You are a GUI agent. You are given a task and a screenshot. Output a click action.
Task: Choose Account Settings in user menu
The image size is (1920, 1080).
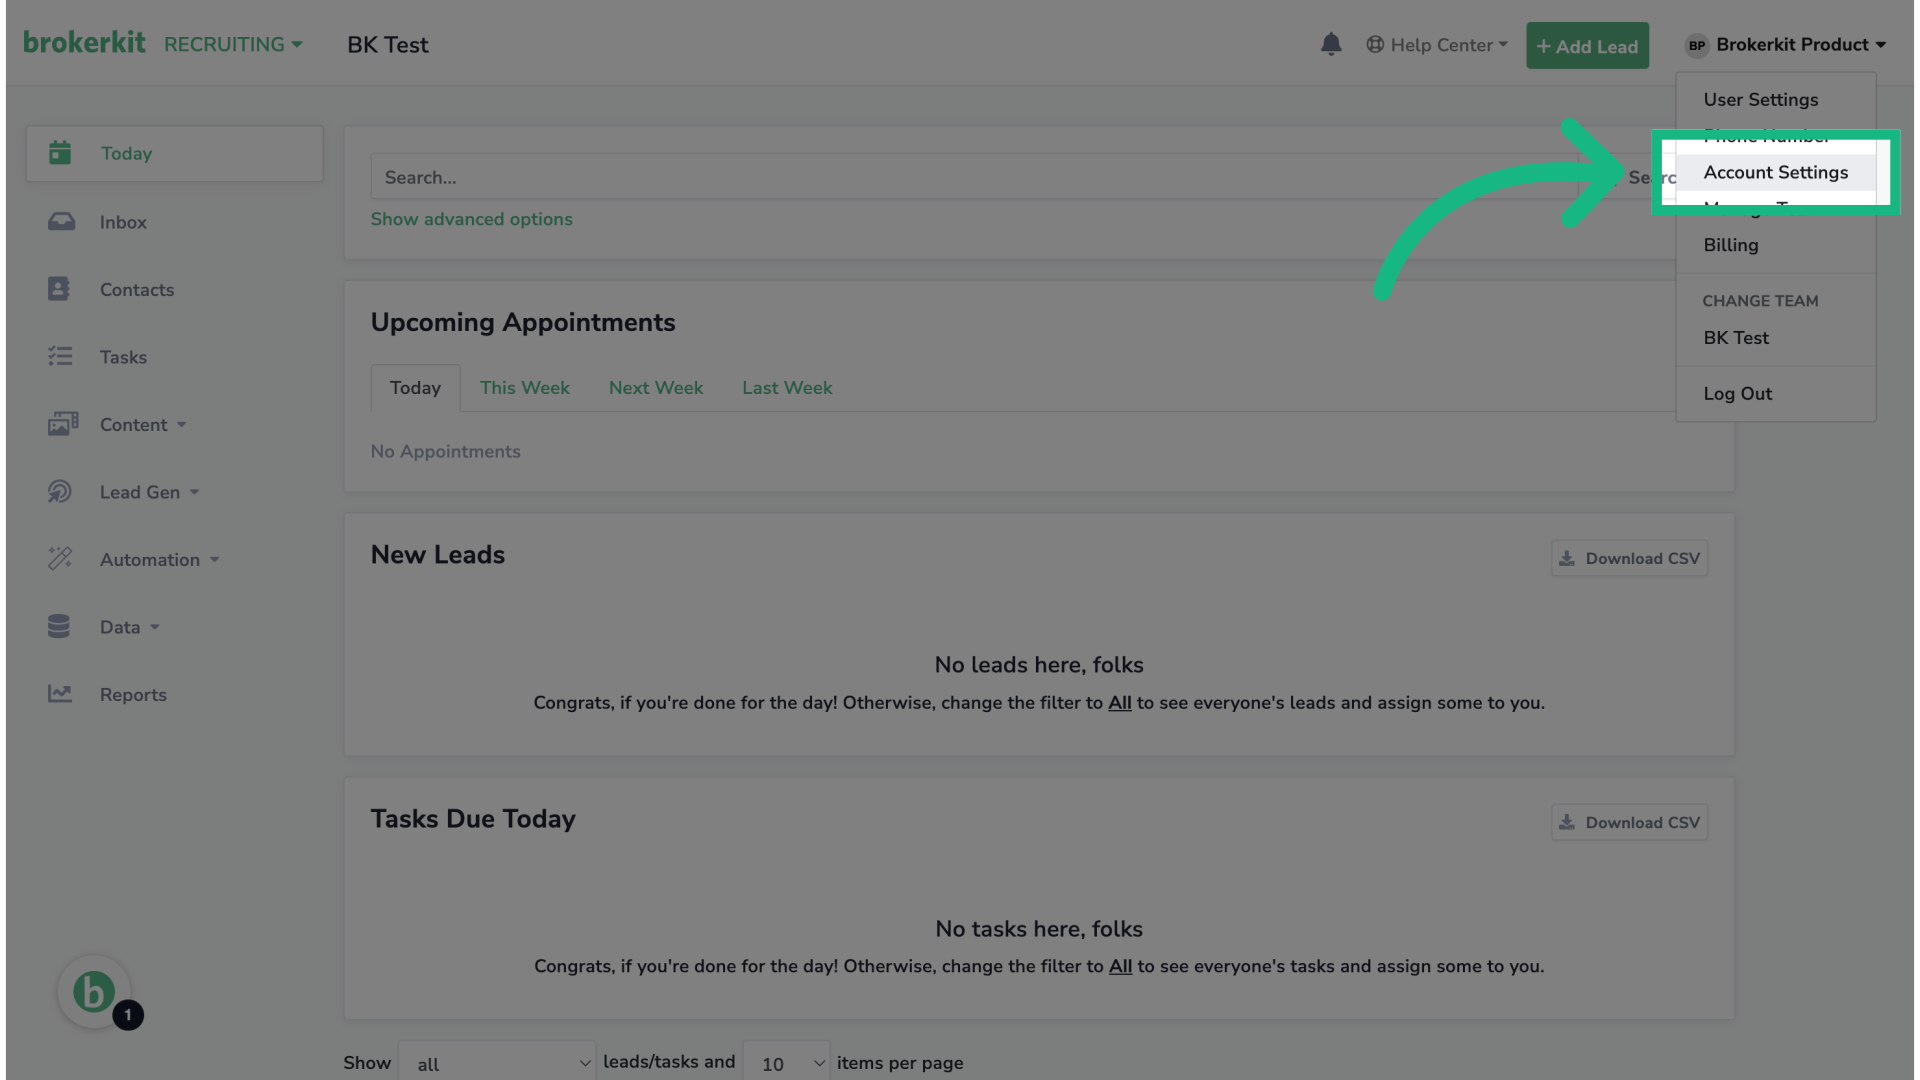point(1776,172)
